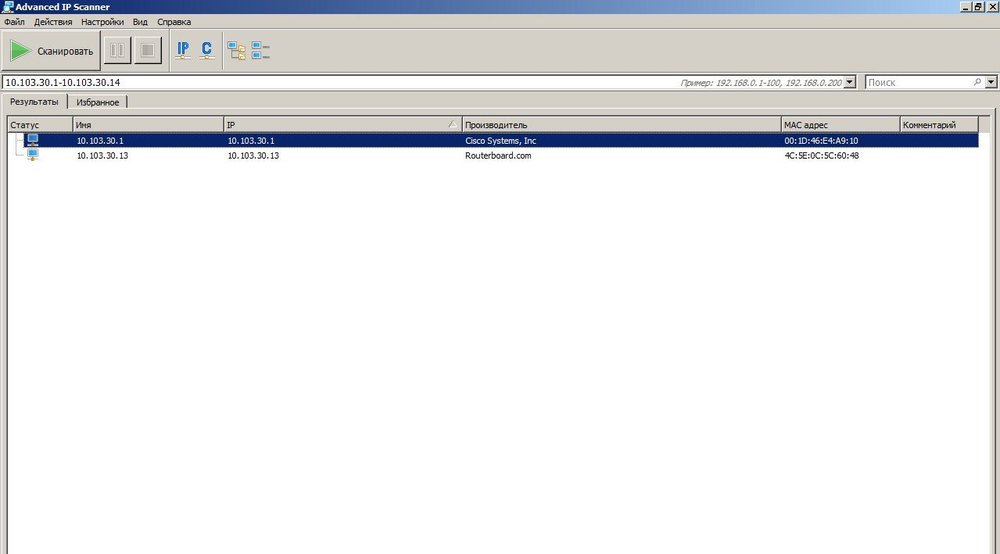The image size is (1000, 554).
Task: Open the IP range history dropdown
Action: (850, 82)
